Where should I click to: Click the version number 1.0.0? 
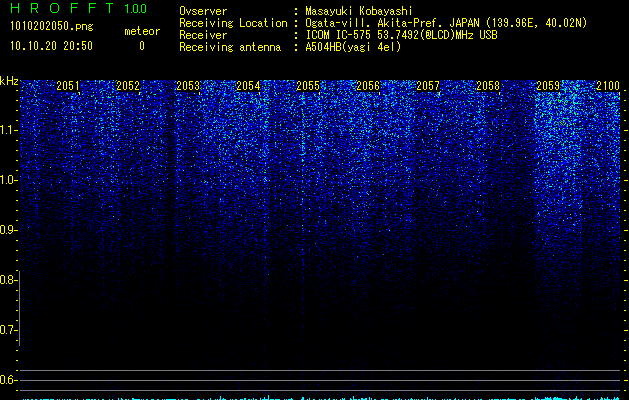(136, 8)
